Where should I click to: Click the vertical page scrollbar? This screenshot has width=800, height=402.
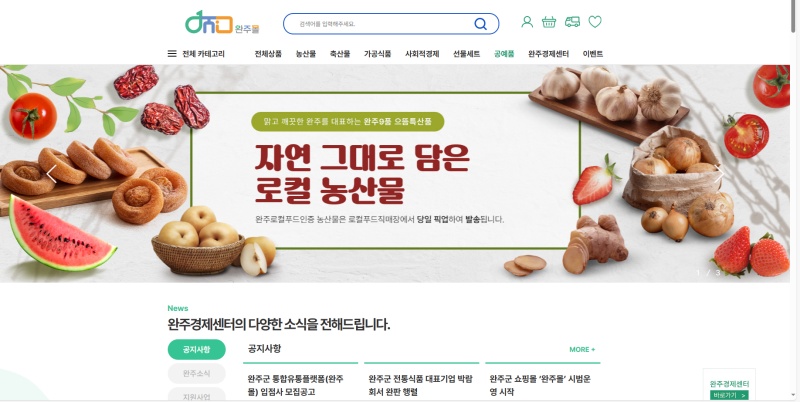(x=795, y=201)
